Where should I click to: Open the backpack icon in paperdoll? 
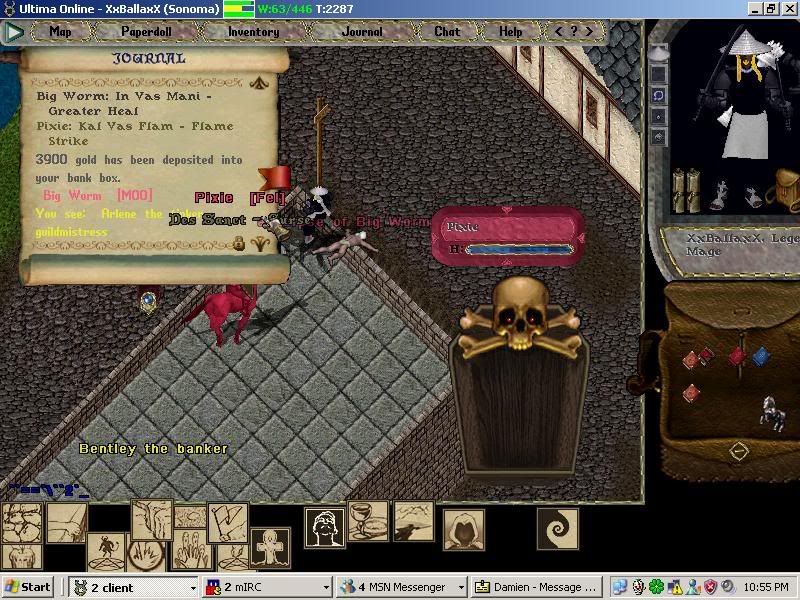point(786,190)
